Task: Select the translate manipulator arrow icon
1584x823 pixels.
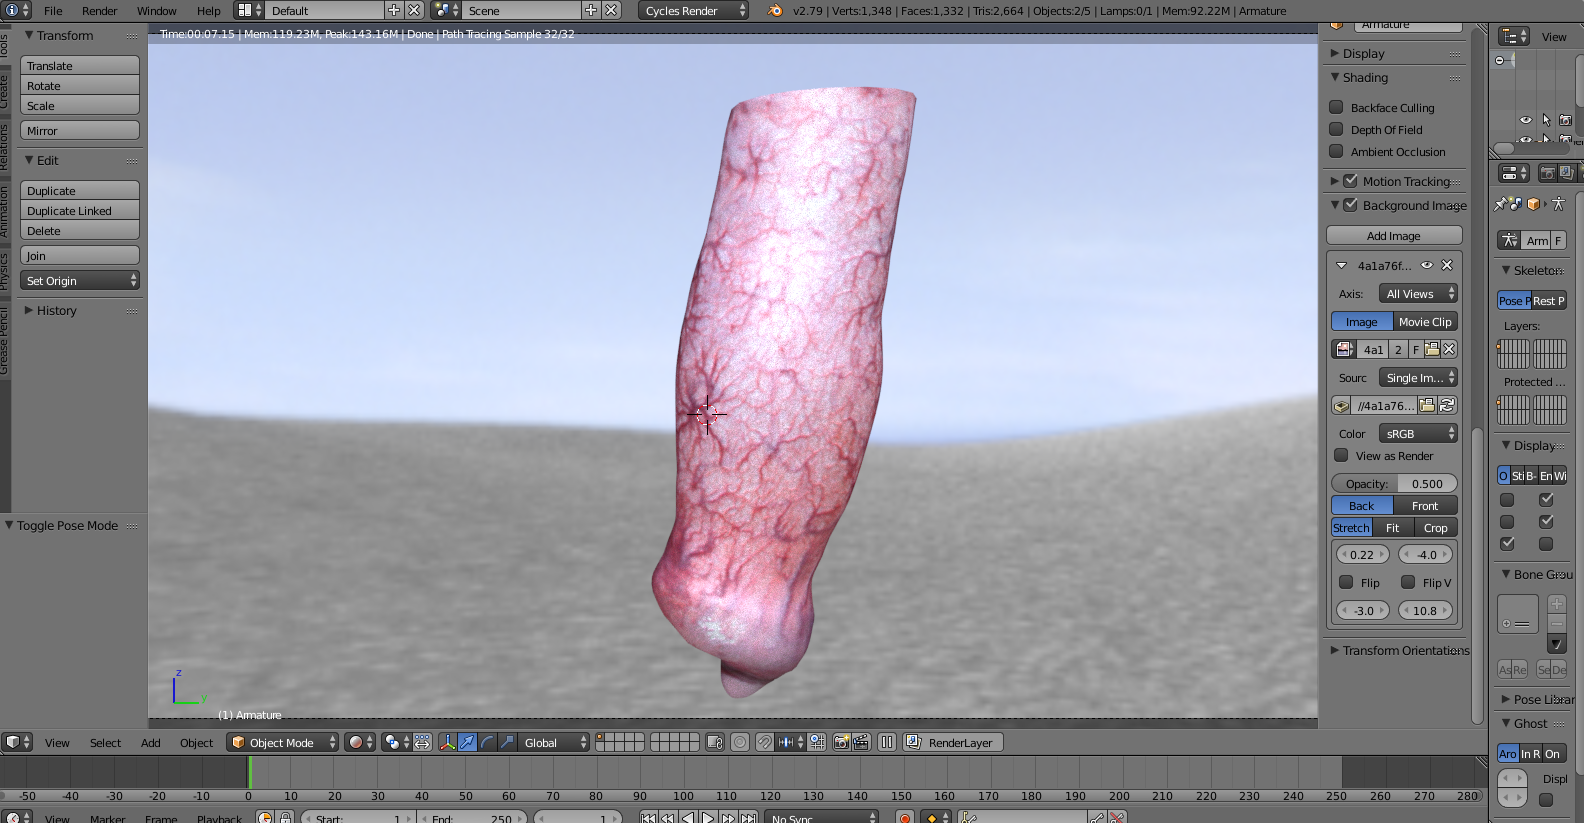Action: click(467, 742)
